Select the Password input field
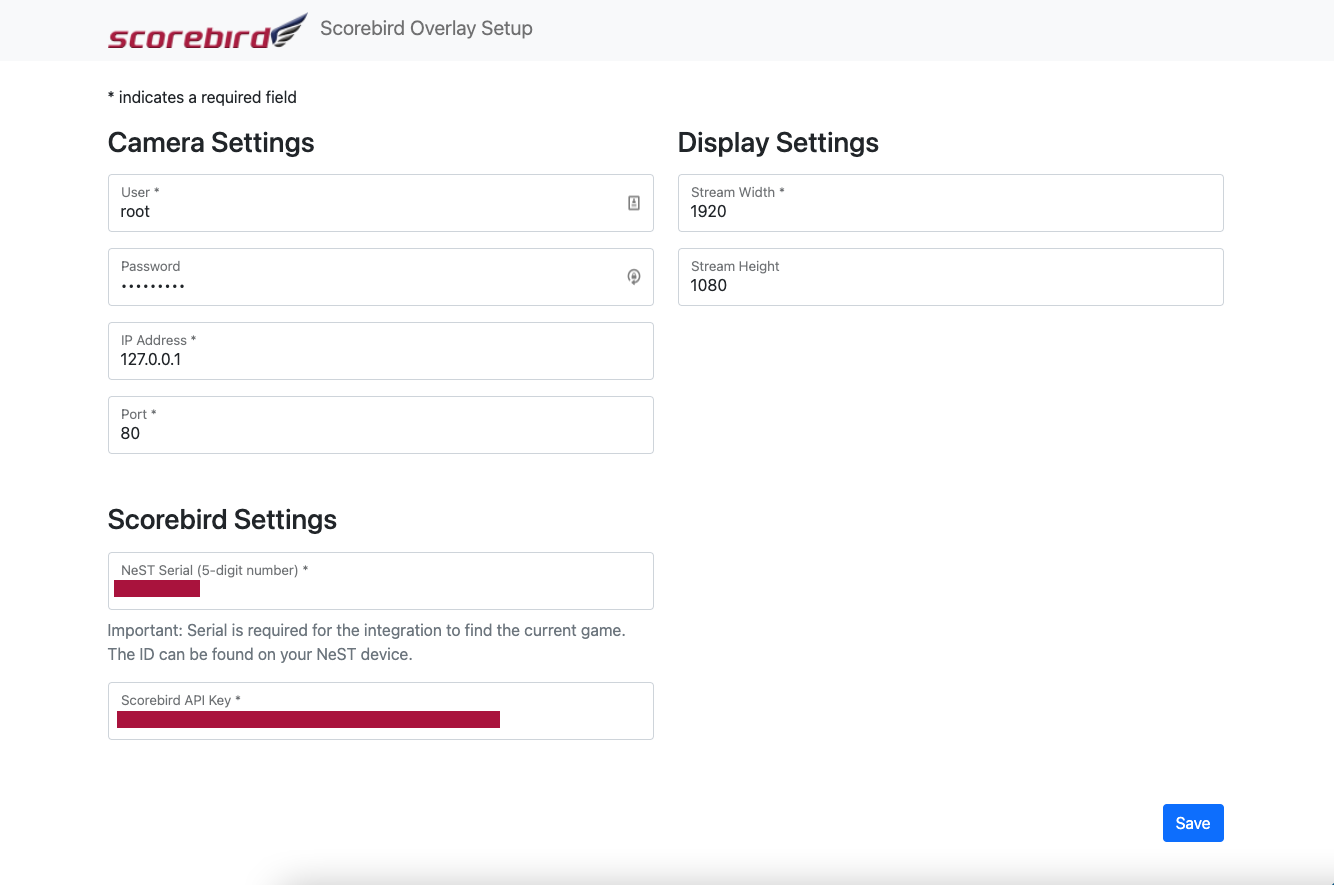 (381, 277)
